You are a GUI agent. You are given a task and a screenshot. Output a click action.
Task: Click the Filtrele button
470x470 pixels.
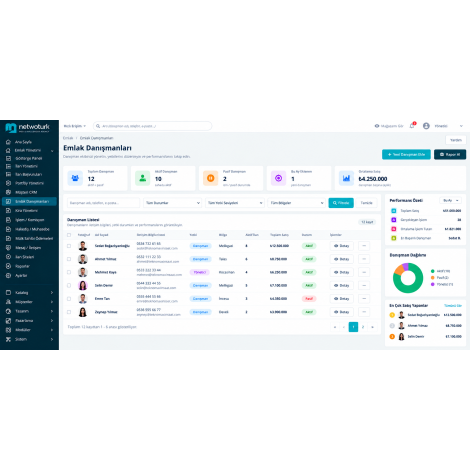(341, 203)
